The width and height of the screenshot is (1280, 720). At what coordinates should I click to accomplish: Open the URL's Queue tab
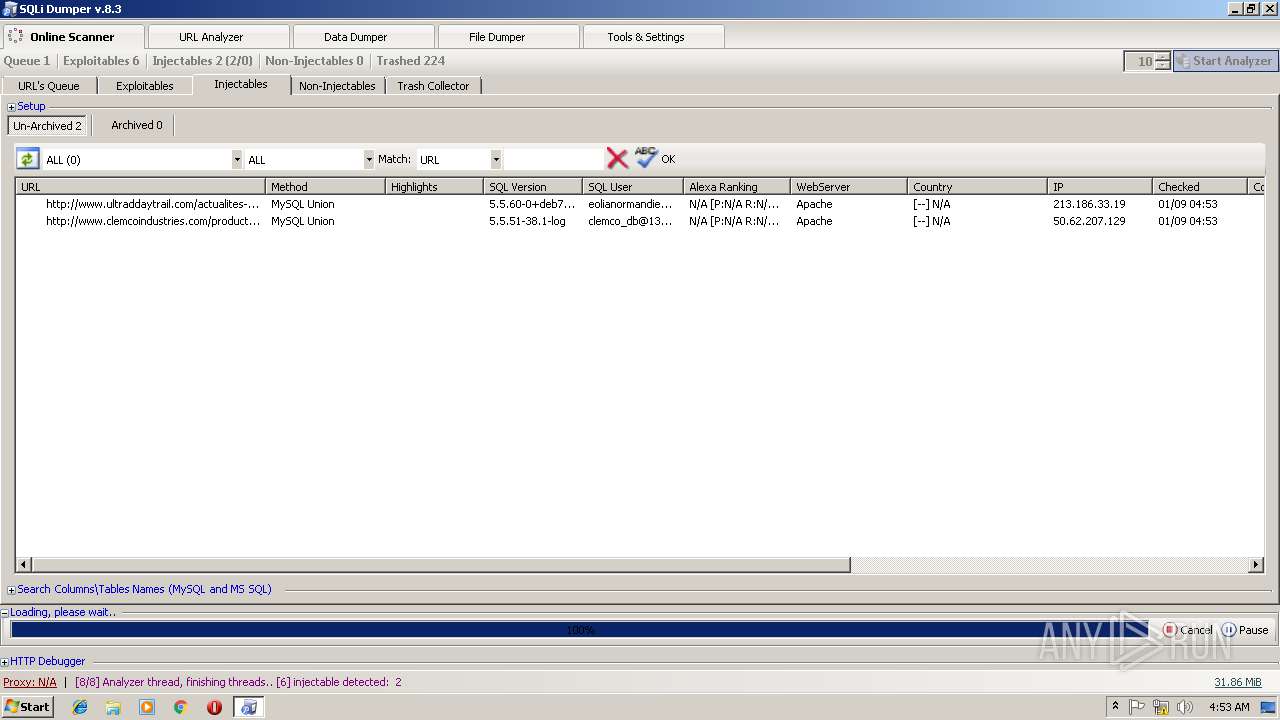point(48,86)
